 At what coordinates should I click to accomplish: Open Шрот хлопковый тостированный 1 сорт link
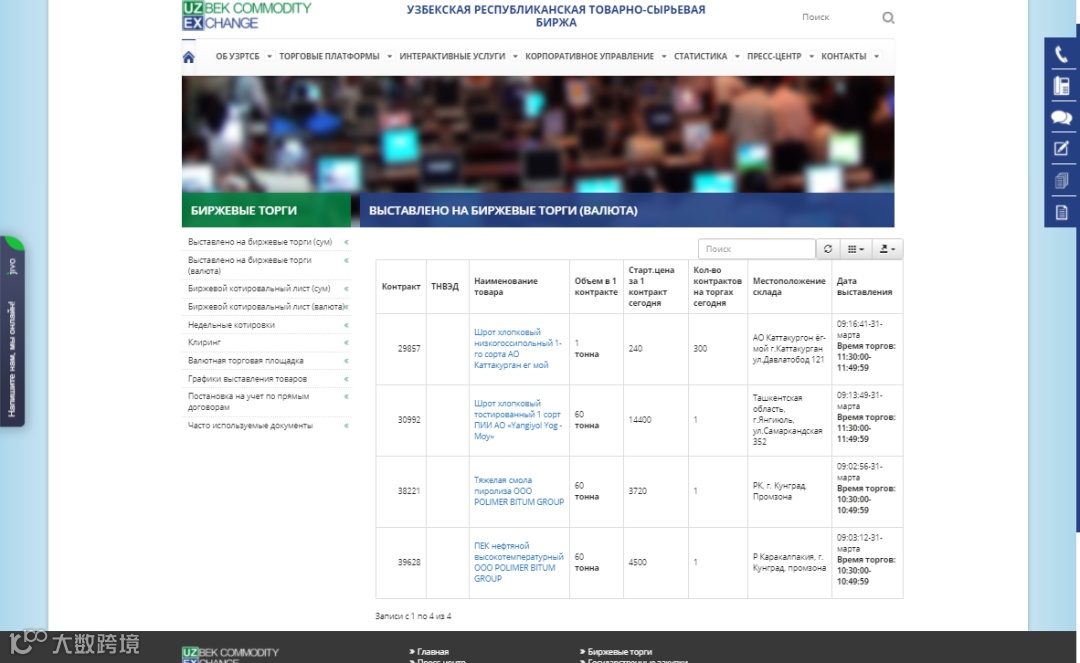point(517,420)
